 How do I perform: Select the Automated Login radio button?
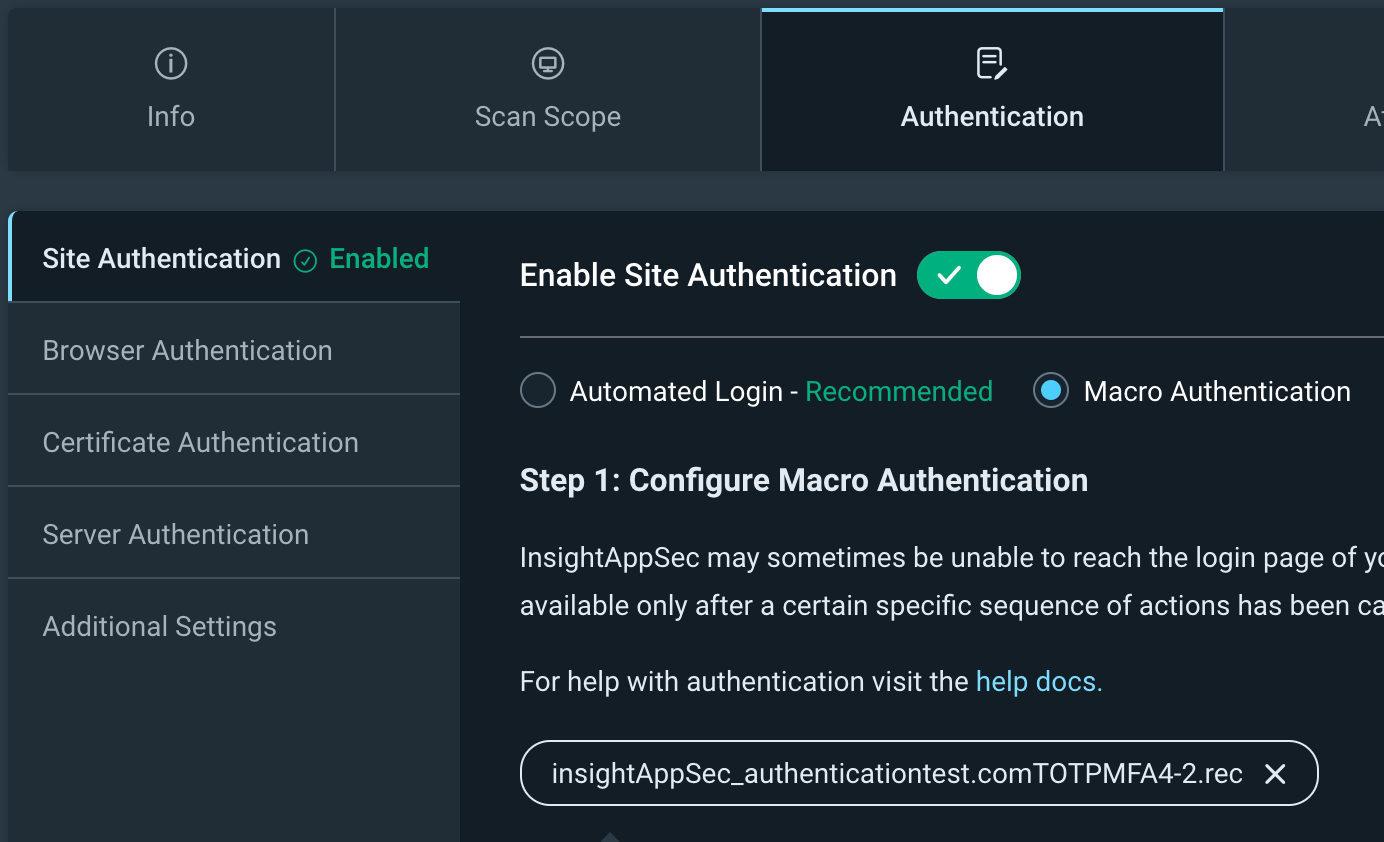coord(538,391)
